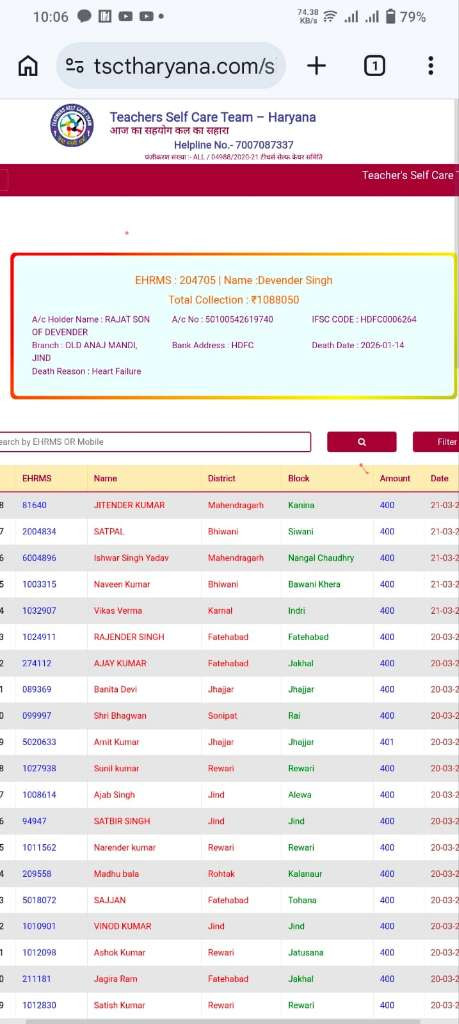Click the Amount column header
This screenshot has width=459, height=1024.
[x=395, y=478]
